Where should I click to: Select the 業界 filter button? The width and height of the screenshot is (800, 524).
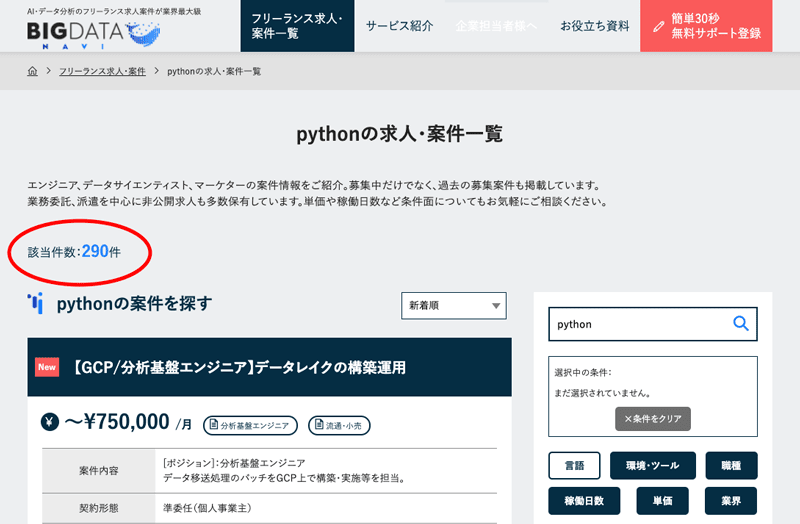tap(731, 501)
